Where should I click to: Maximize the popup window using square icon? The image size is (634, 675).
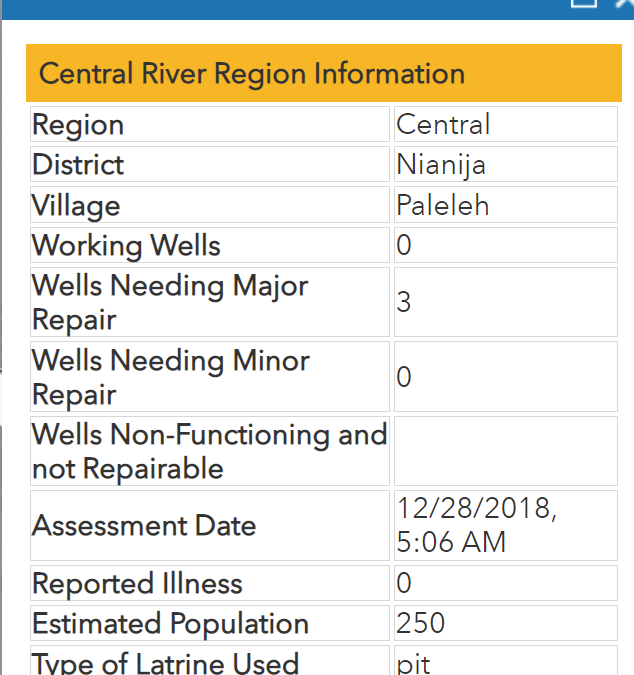pyautogui.click(x=584, y=3)
